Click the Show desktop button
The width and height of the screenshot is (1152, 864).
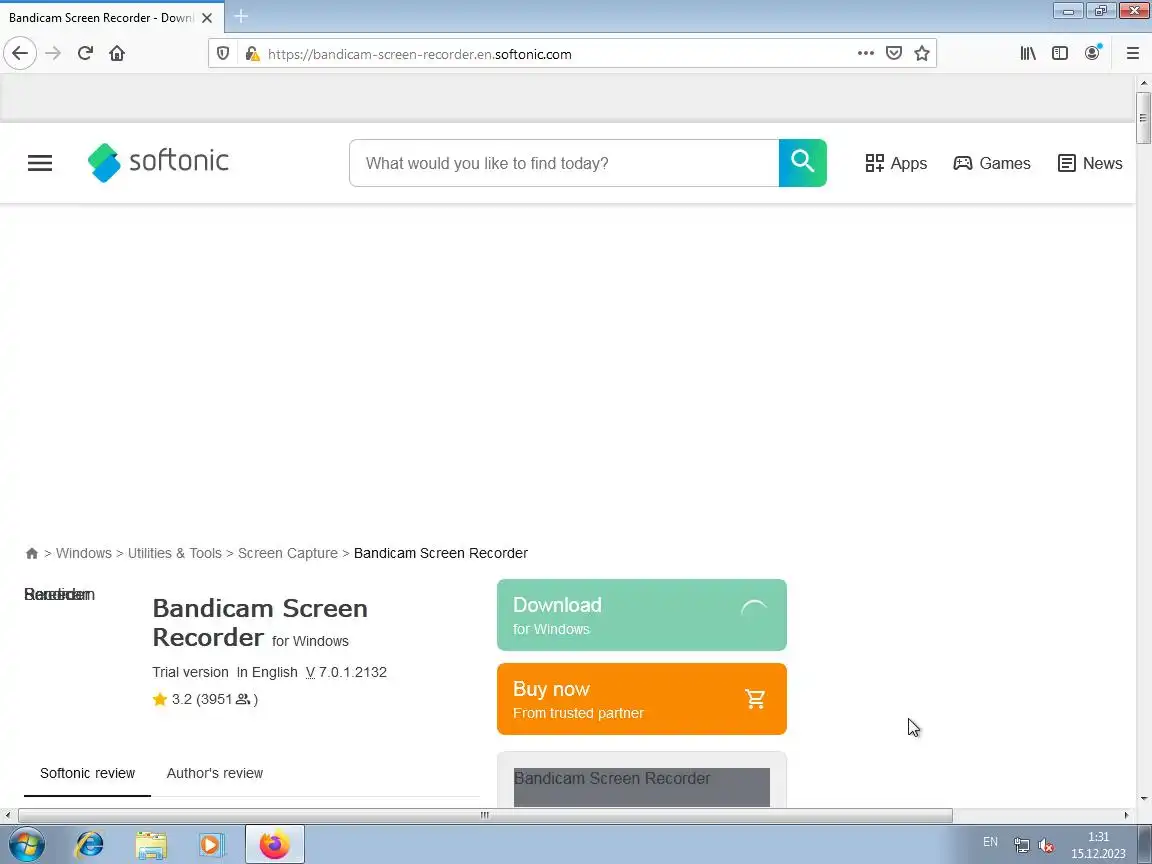pyautogui.click(x=1145, y=844)
